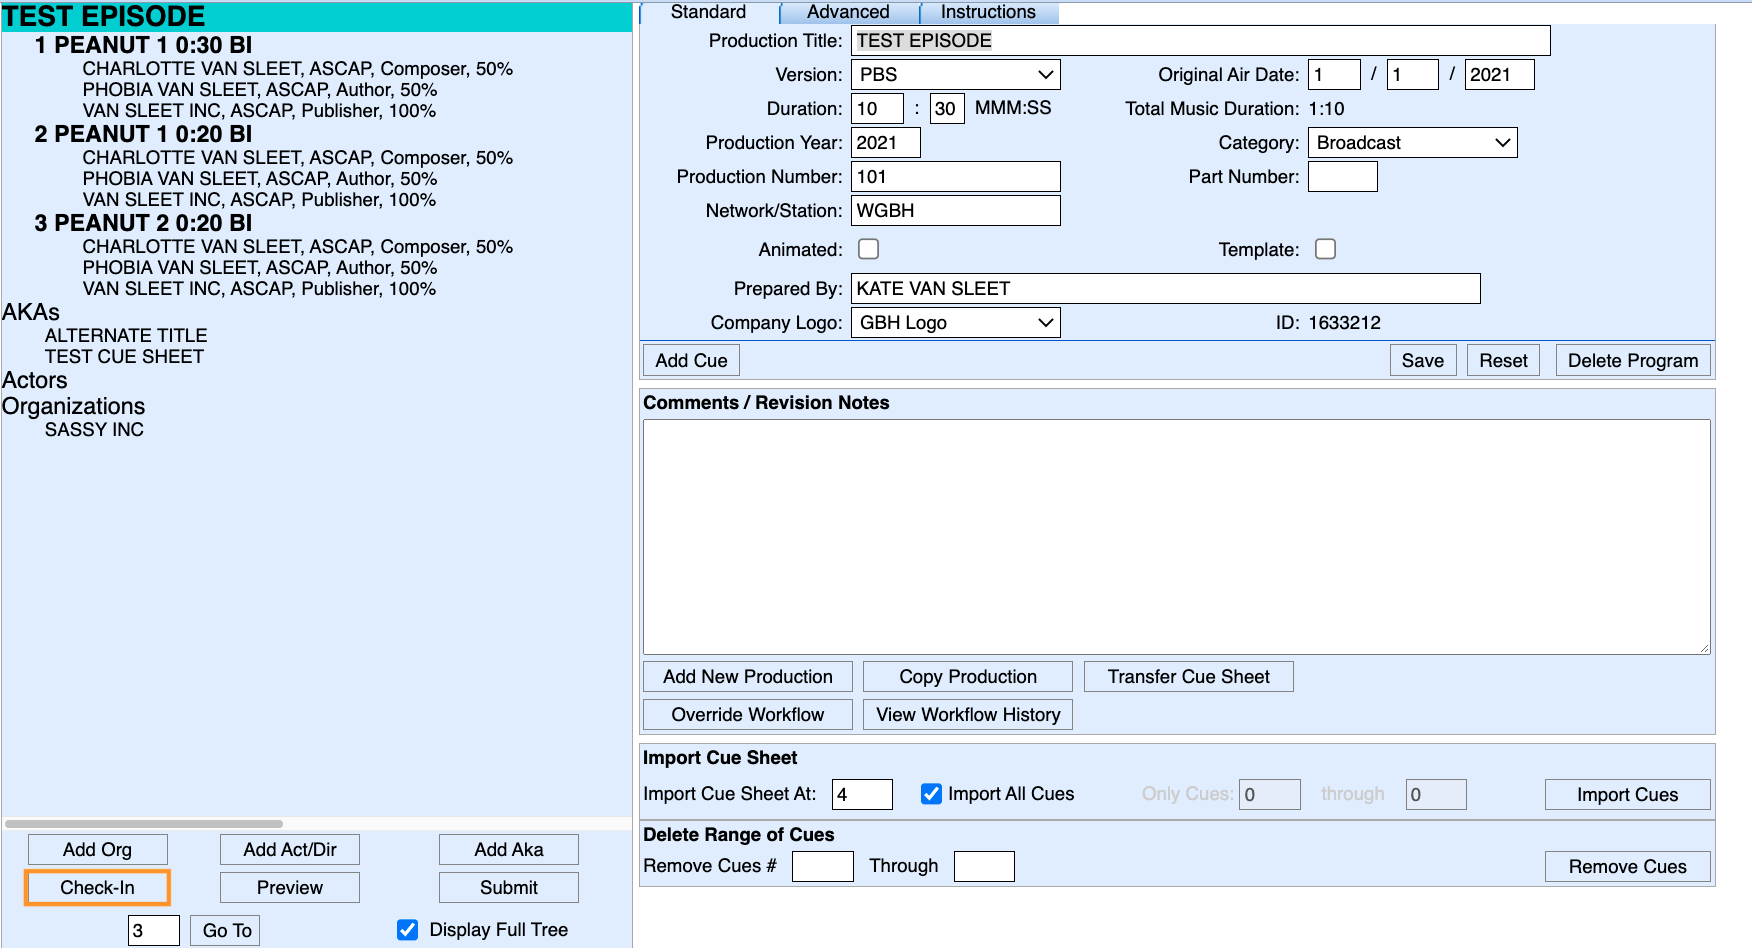Click Duration minutes field

877,109
